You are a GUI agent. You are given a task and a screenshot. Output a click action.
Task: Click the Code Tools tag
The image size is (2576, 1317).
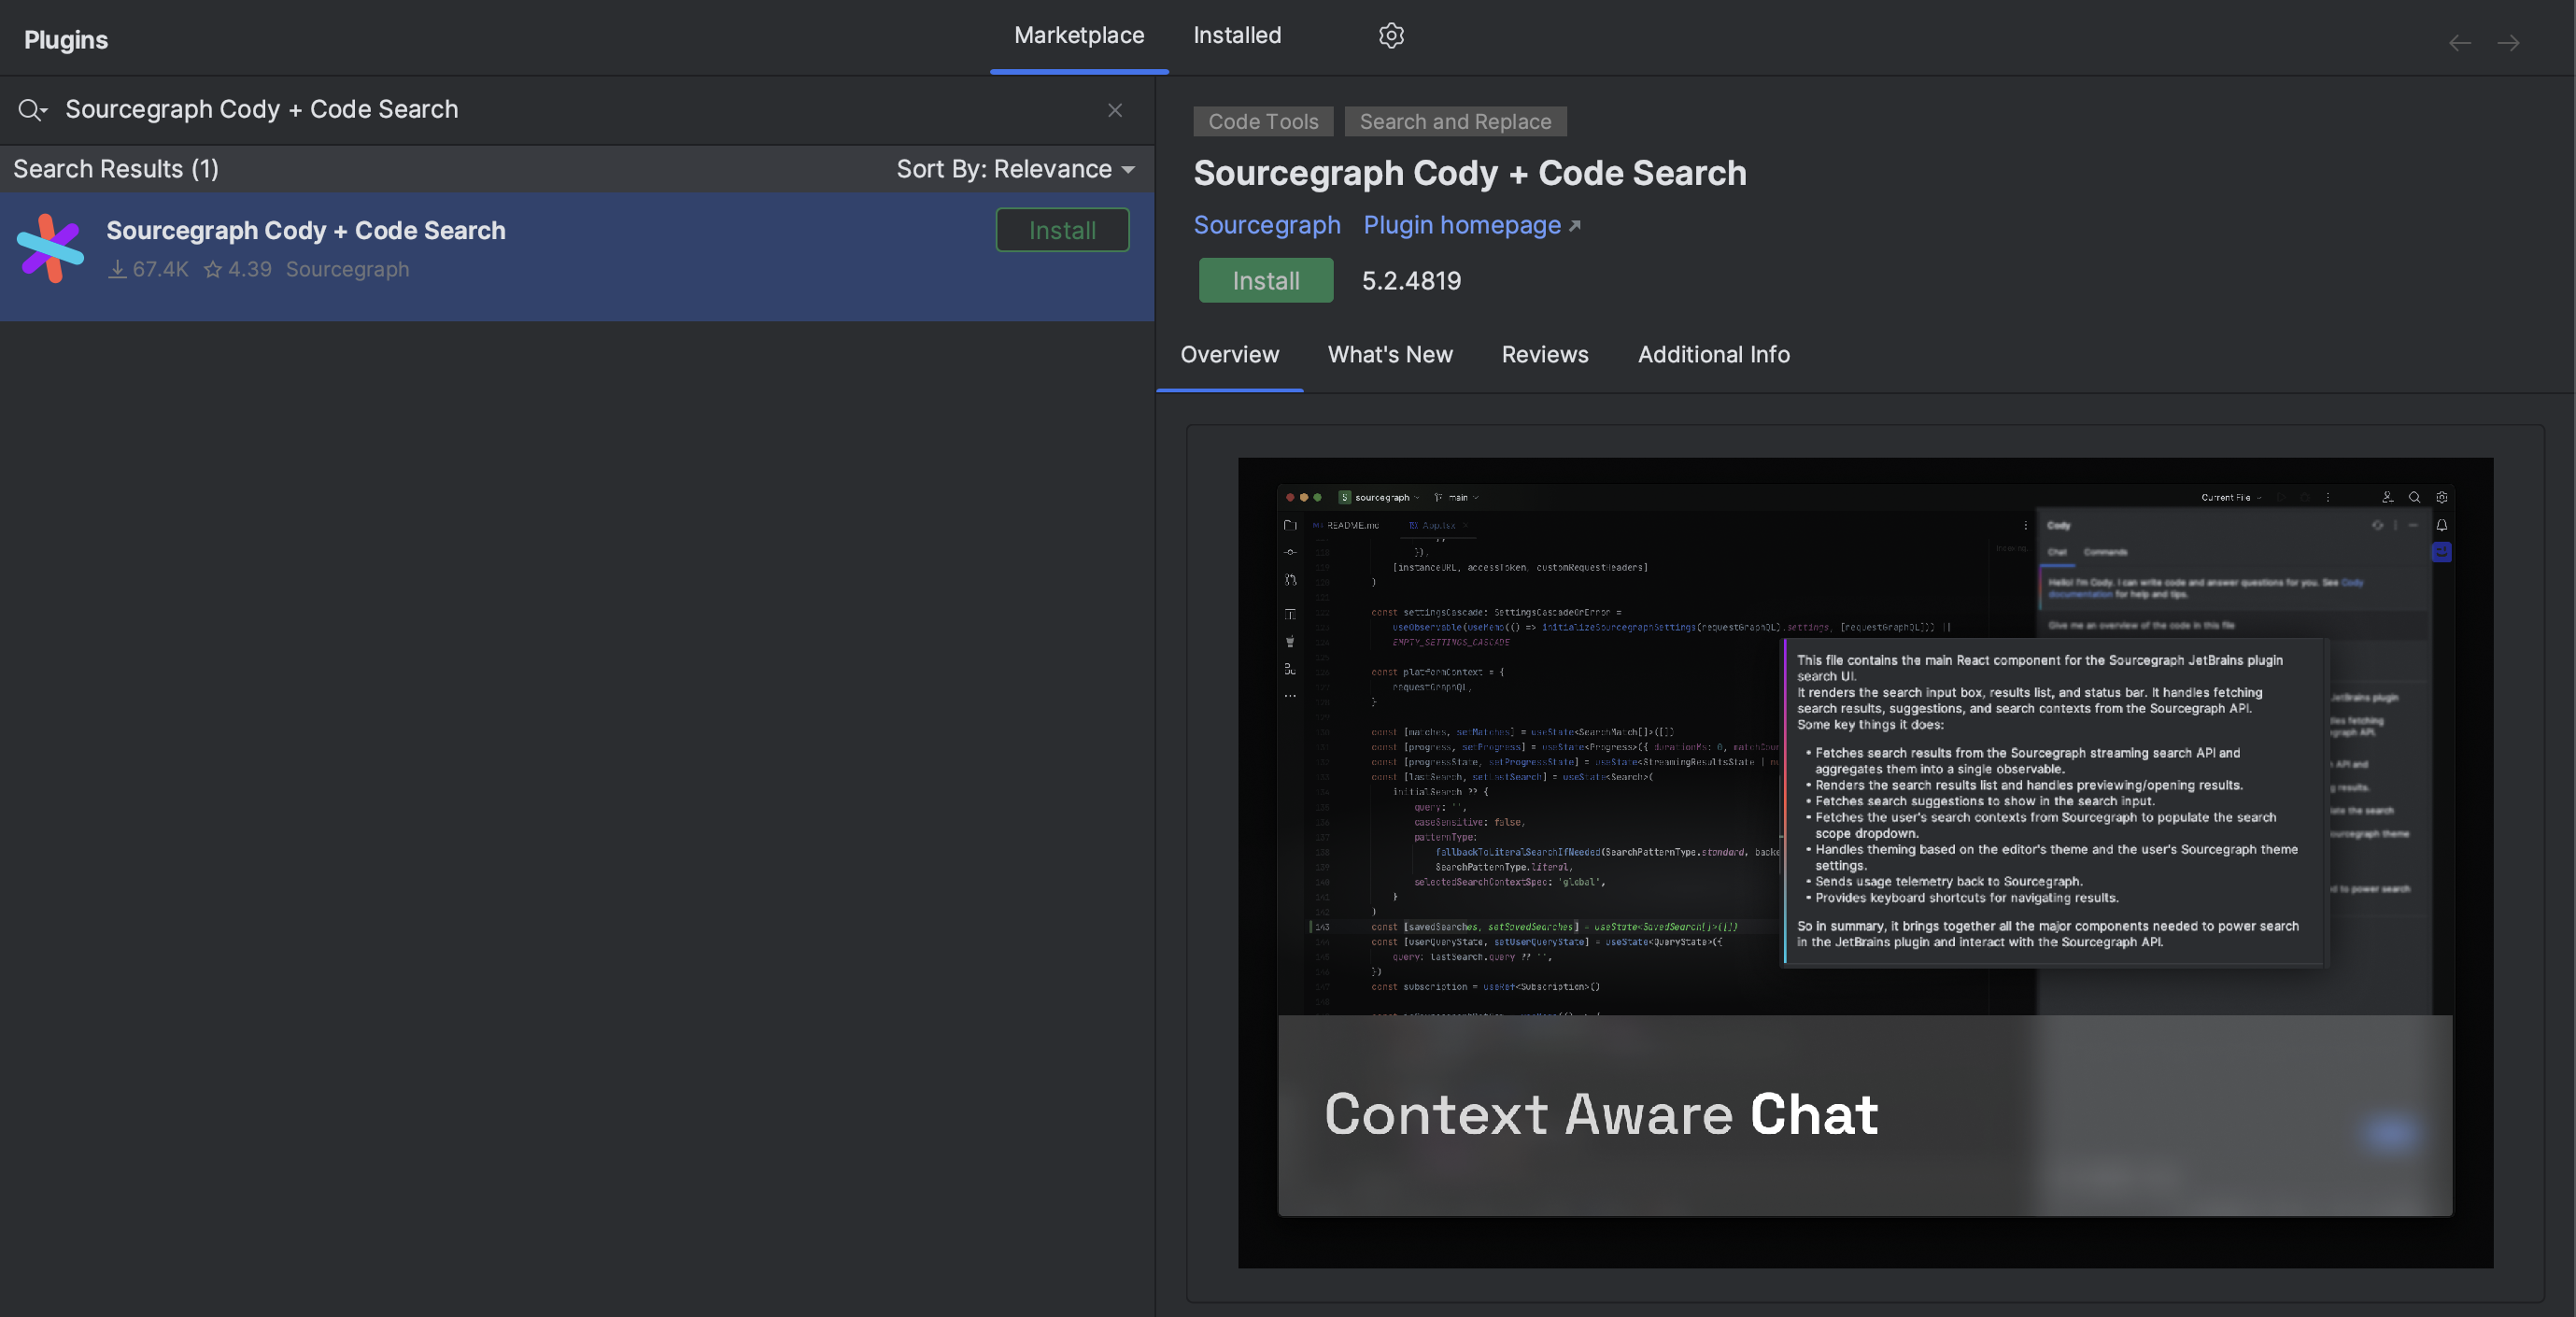[x=1263, y=122]
